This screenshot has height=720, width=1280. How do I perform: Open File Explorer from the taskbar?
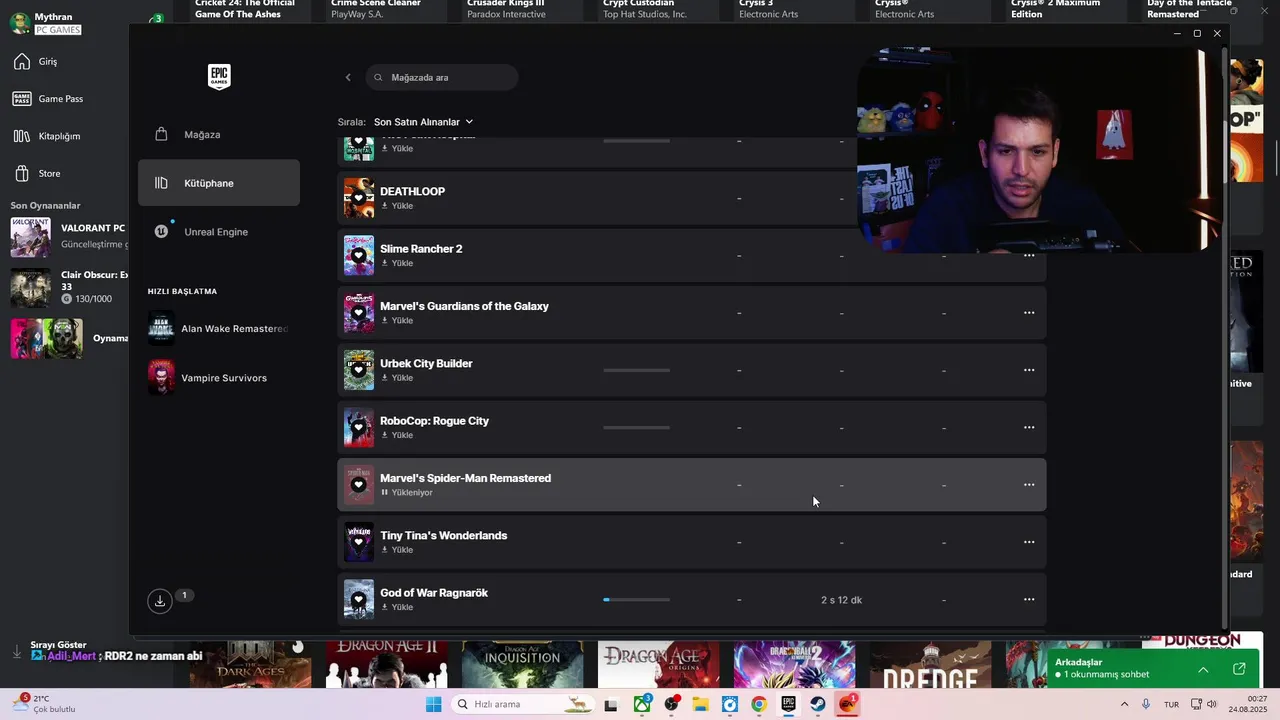coord(700,704)
